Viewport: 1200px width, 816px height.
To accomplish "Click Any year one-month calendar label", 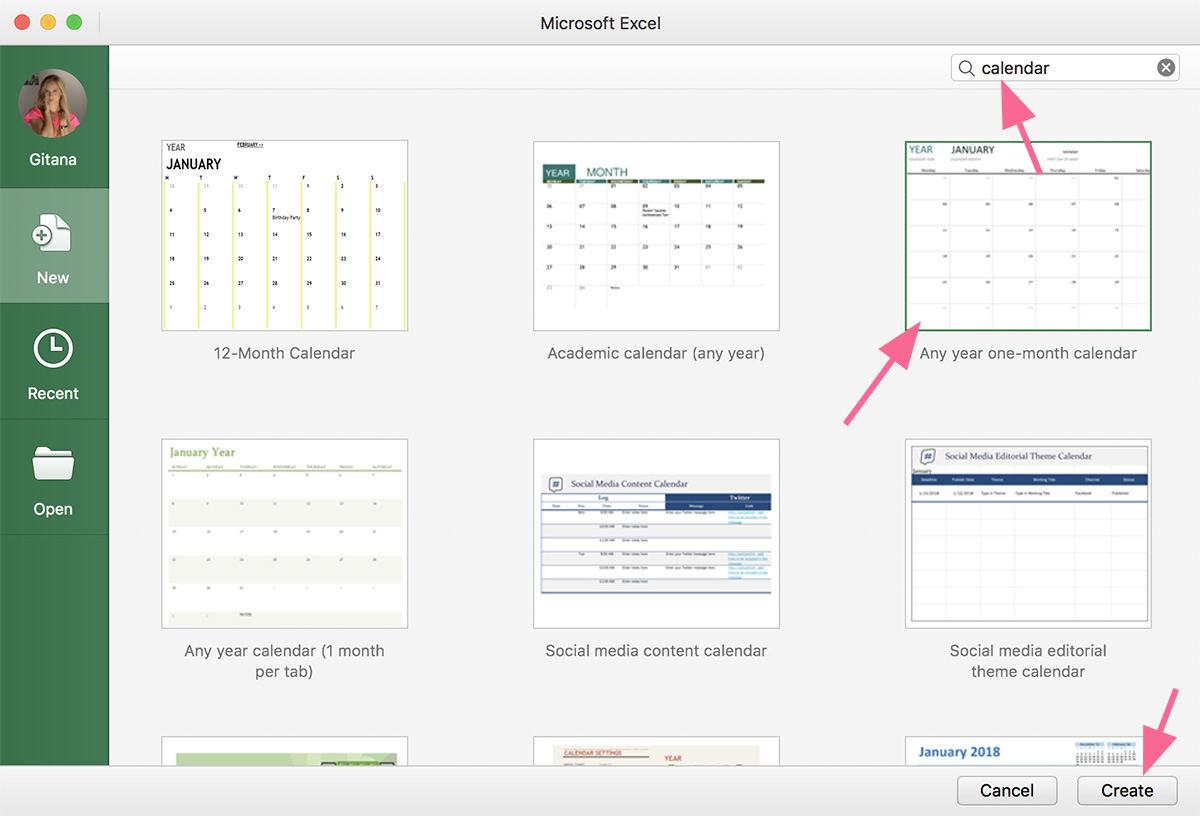I will [1028, 353].
